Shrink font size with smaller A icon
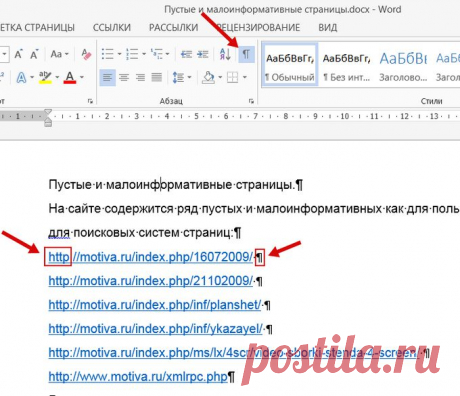 (34, 54)
